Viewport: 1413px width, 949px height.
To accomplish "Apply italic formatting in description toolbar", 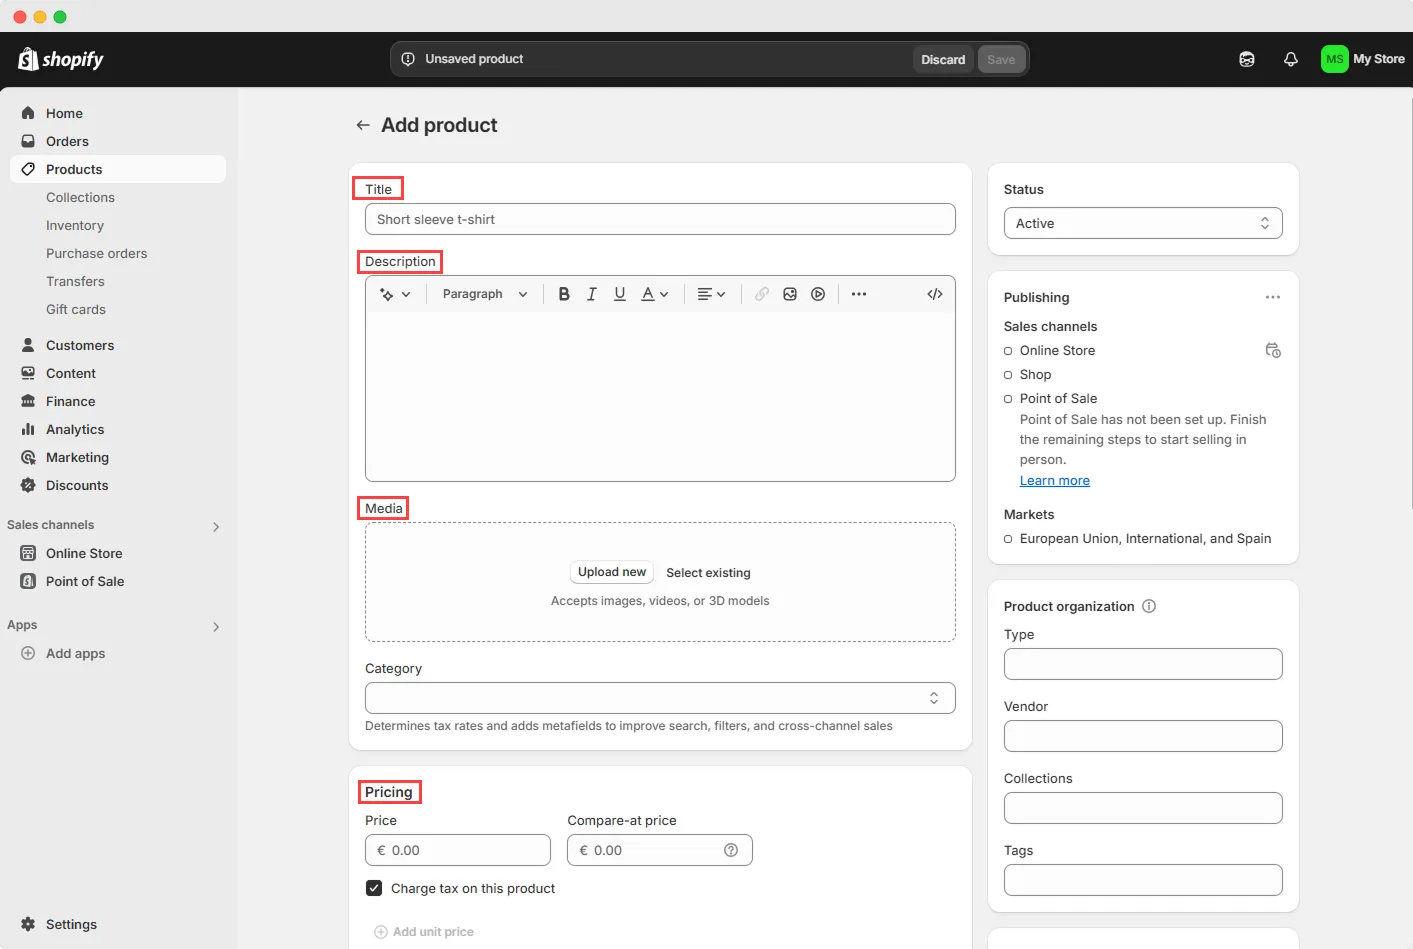I will [591, 293].
